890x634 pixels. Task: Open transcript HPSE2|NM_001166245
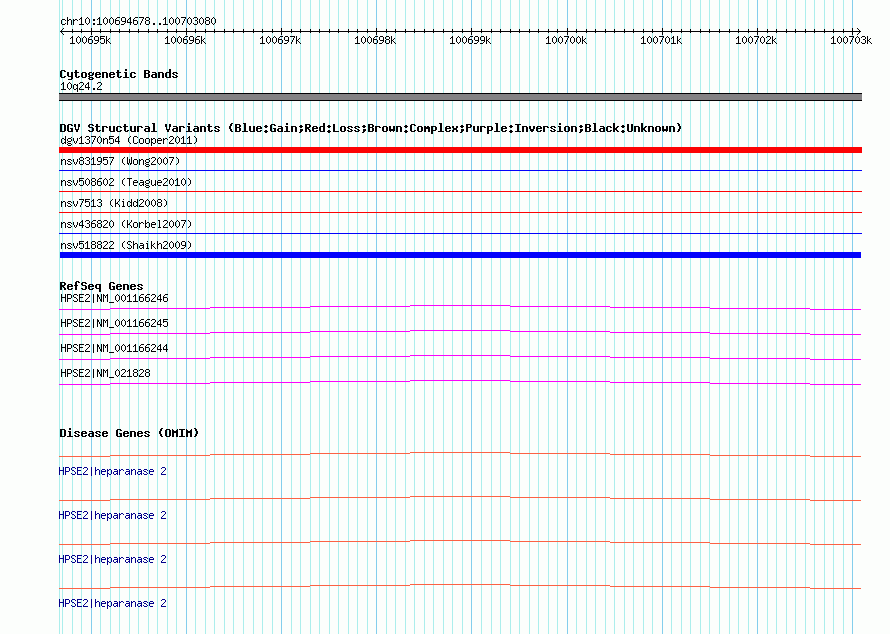point(114,324)
